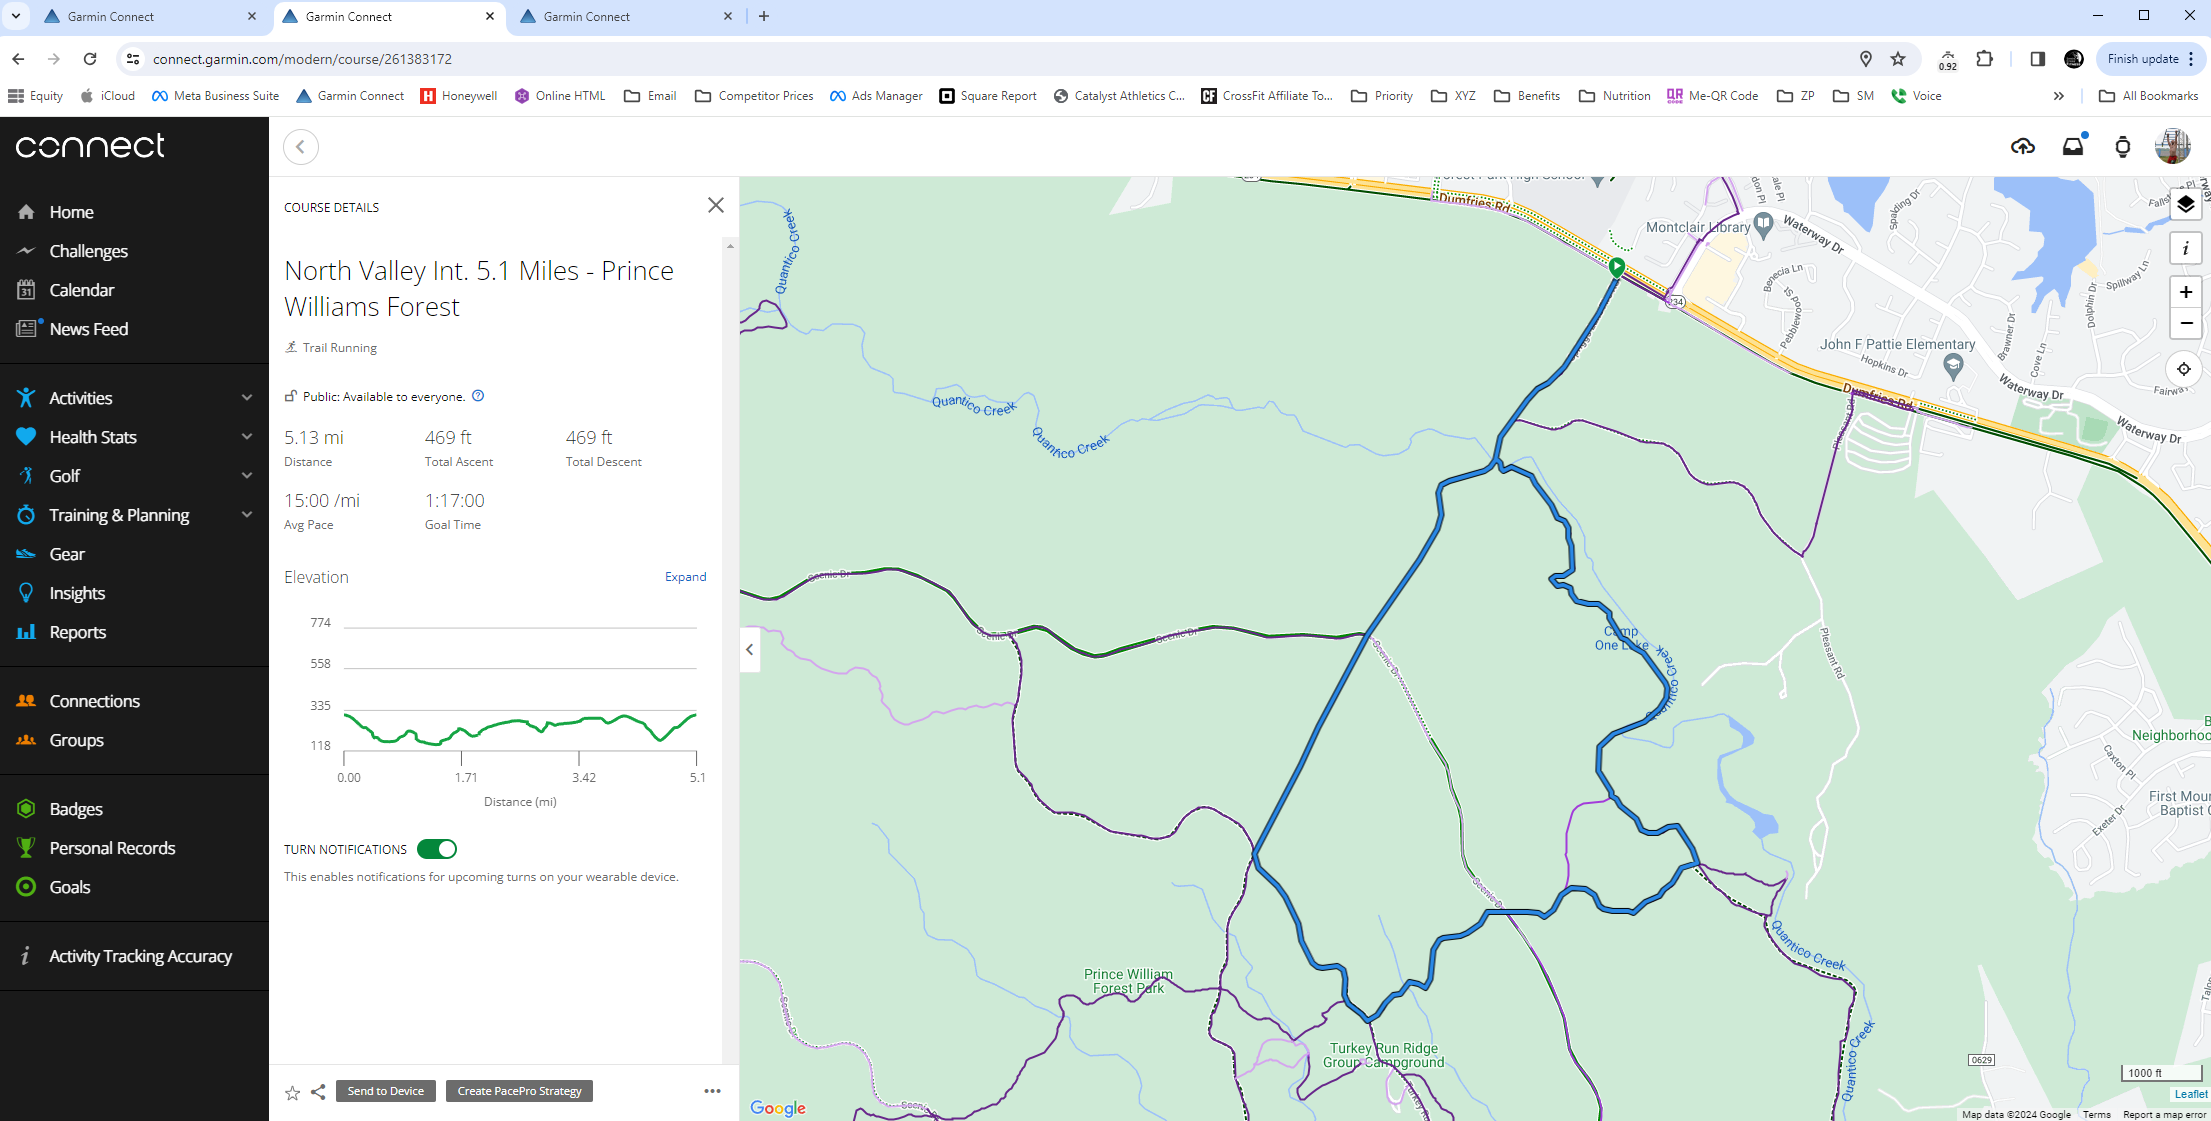Open the News Feed
2211x1121 pixels.
[88, 329]
